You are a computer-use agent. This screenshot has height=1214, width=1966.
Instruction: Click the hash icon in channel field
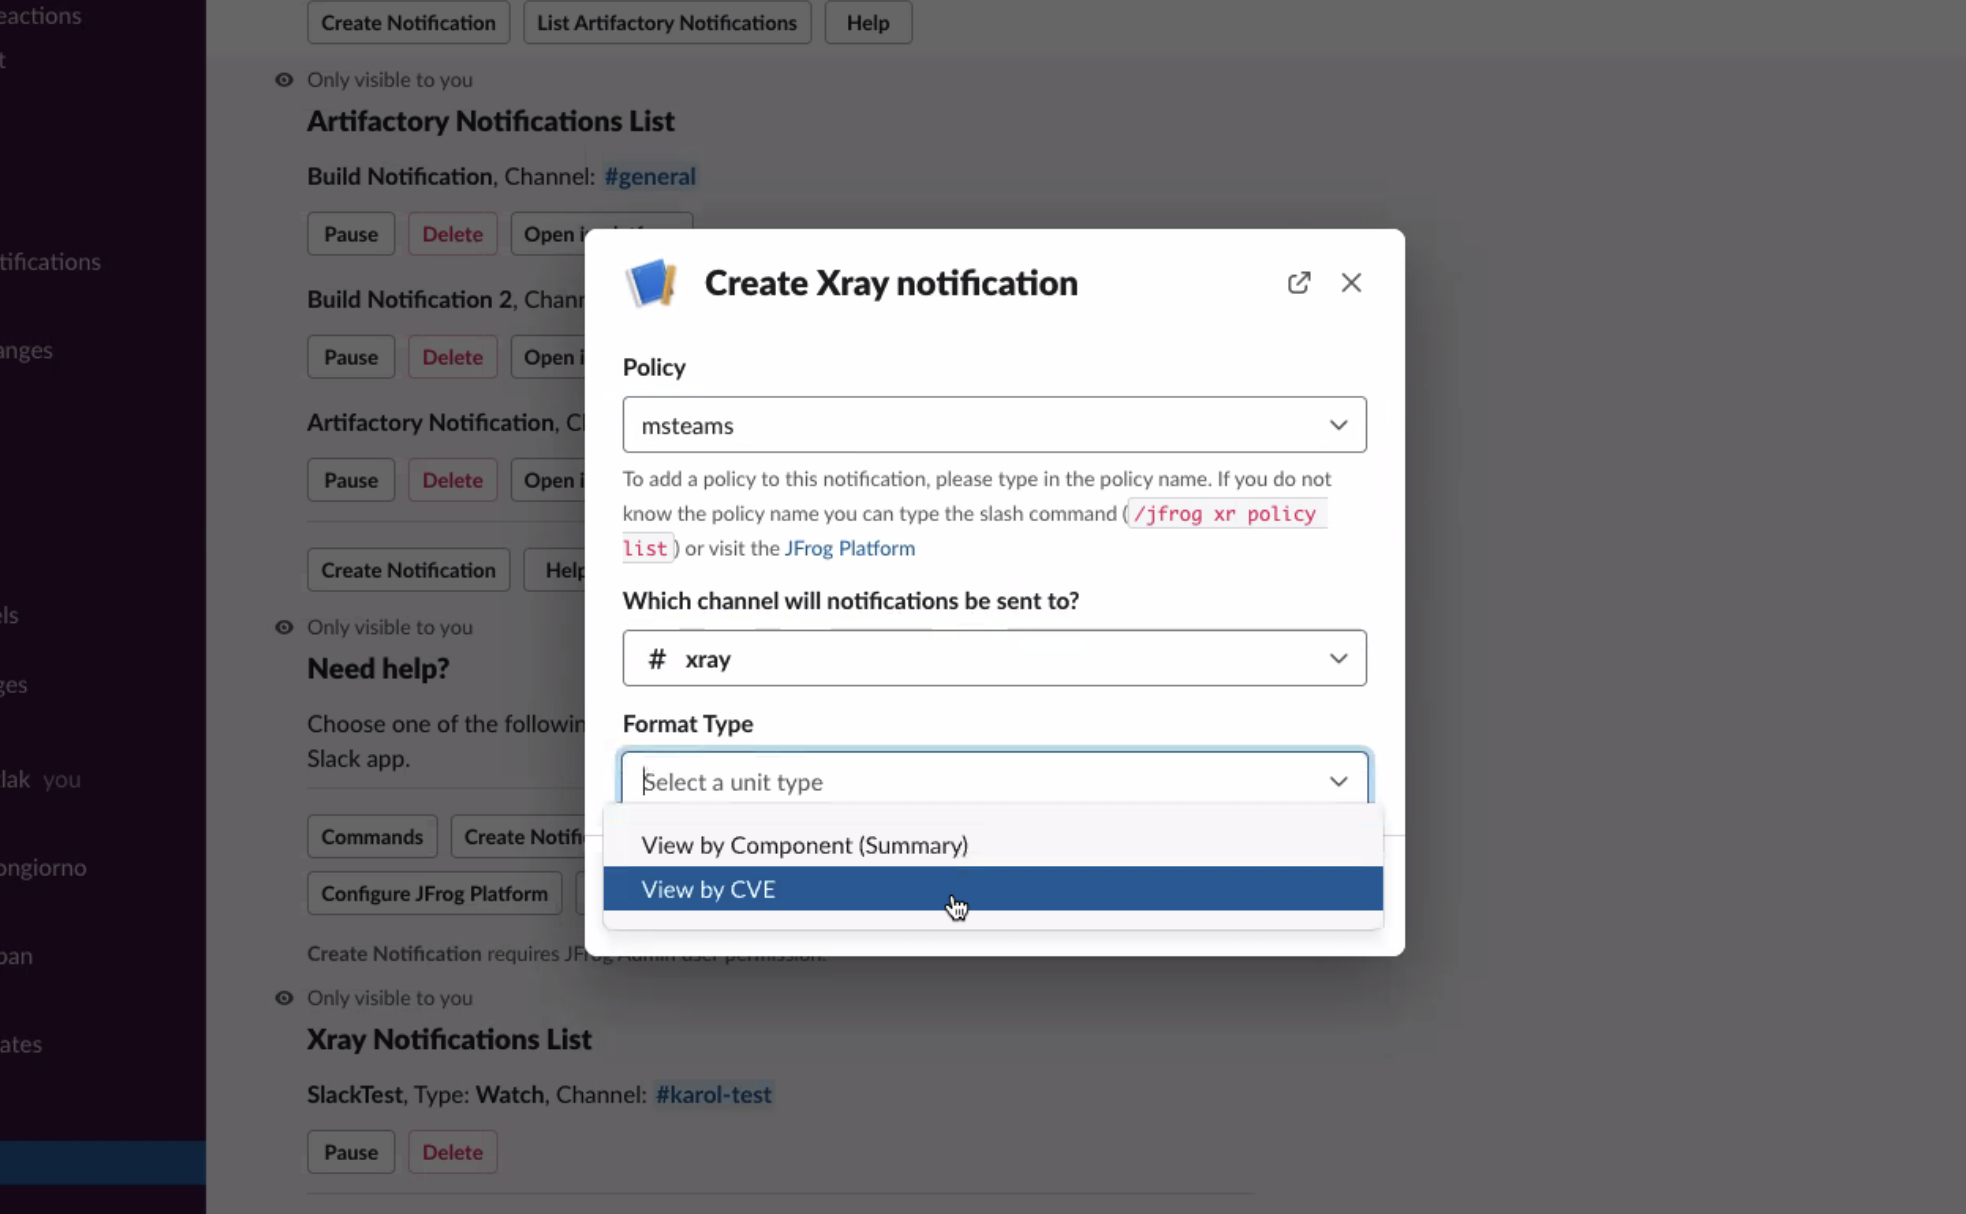pos(657,659)
